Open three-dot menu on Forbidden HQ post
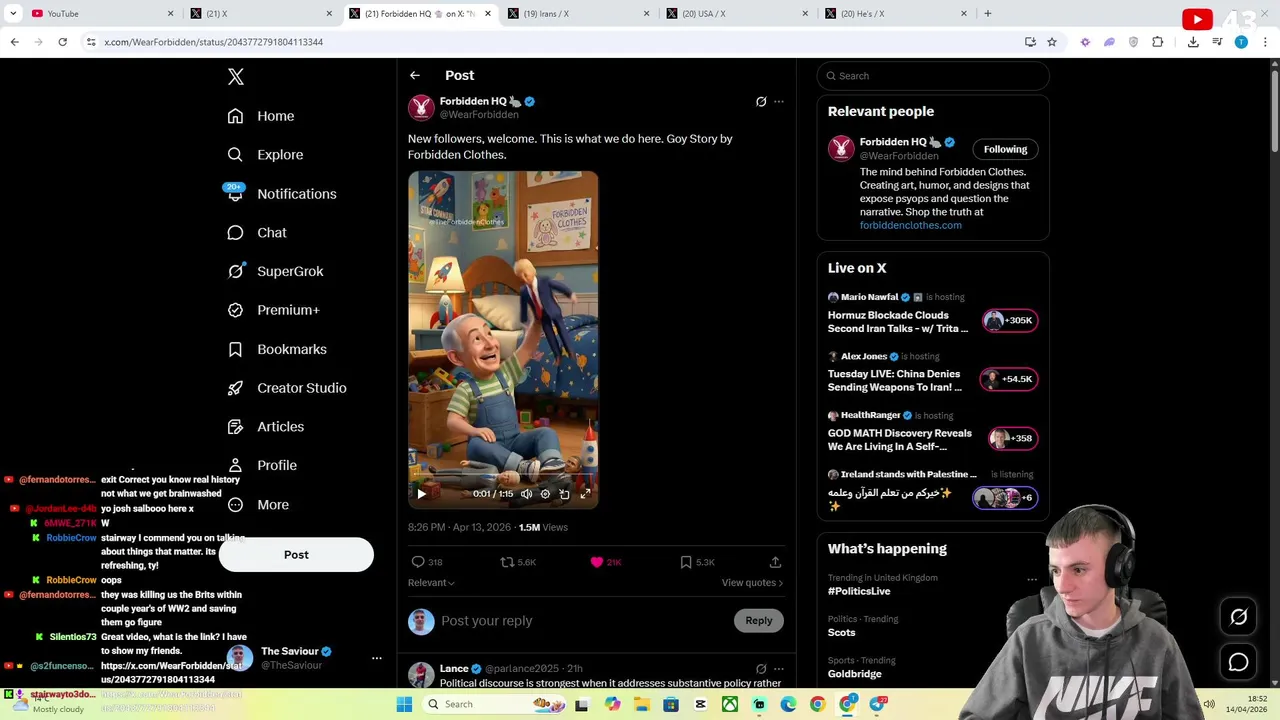The image size is (1280, 720). [779, 101]
